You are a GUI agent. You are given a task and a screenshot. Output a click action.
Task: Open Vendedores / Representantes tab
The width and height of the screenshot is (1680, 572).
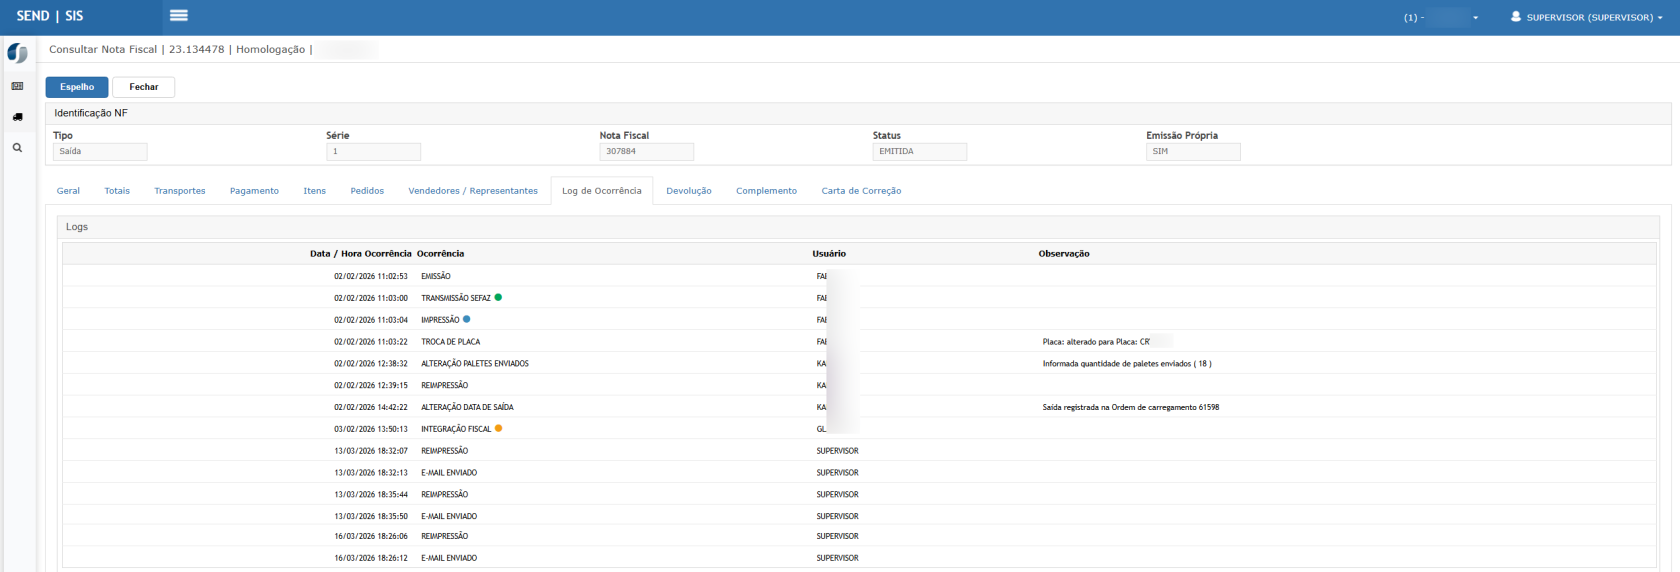[x=473, y=191]
